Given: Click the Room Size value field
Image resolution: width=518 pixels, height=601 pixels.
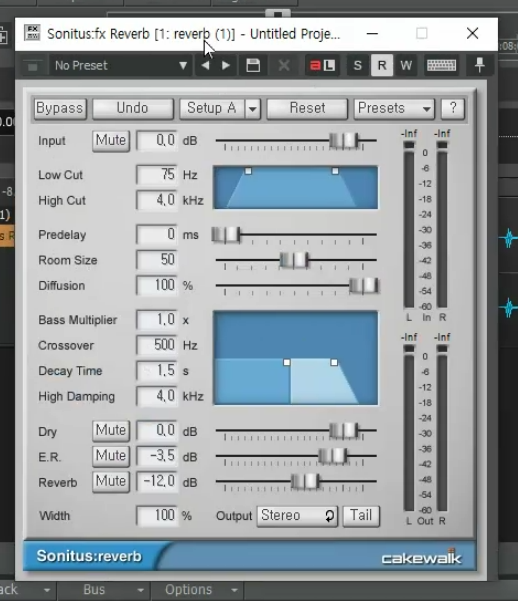Looking at the screenshot, I should [x=157, y=260].
